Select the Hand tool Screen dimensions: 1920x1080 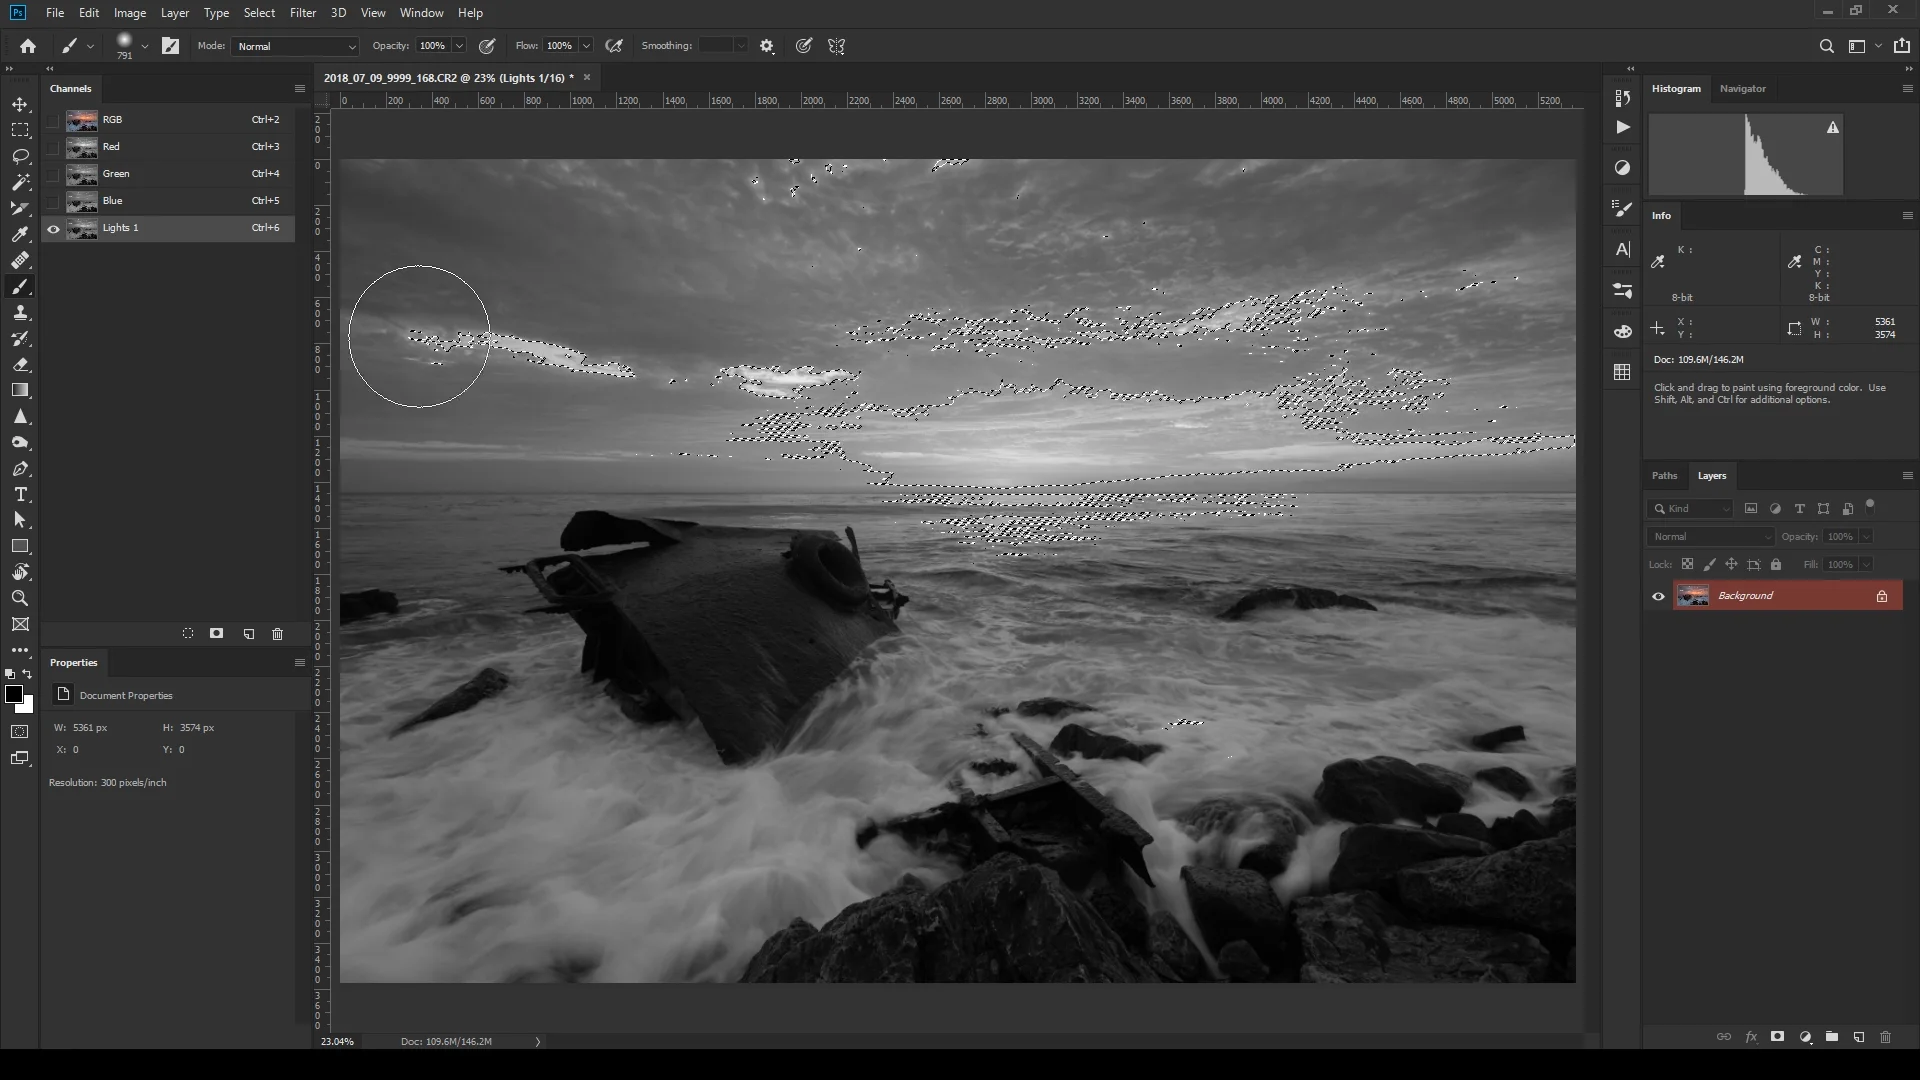20,572
